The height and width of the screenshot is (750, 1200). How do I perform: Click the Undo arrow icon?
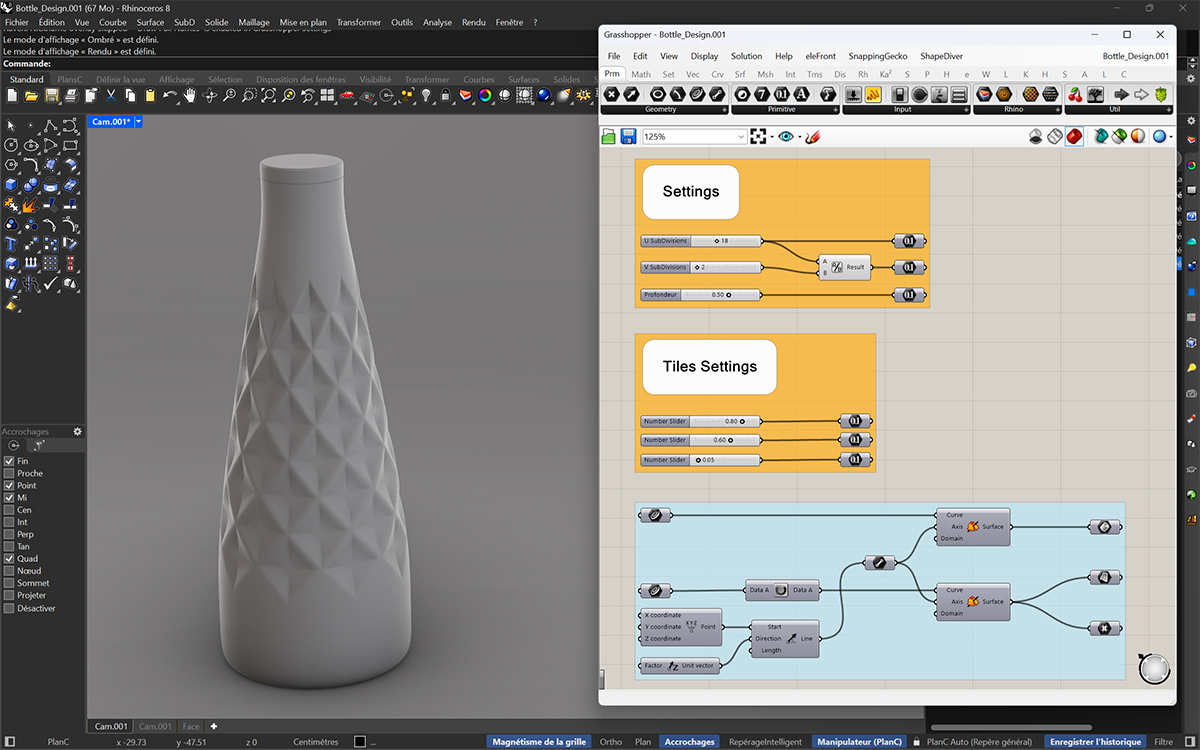(x=171, y=95)
